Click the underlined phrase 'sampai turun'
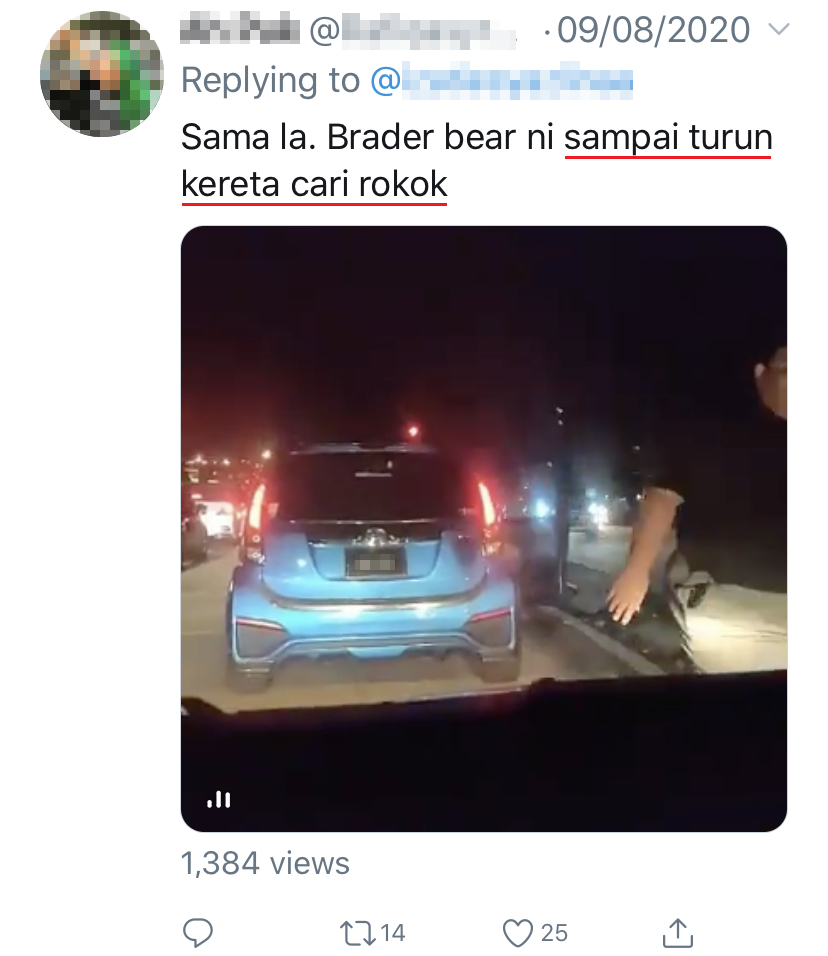This screenshot has height=956, width=828. 668,137
